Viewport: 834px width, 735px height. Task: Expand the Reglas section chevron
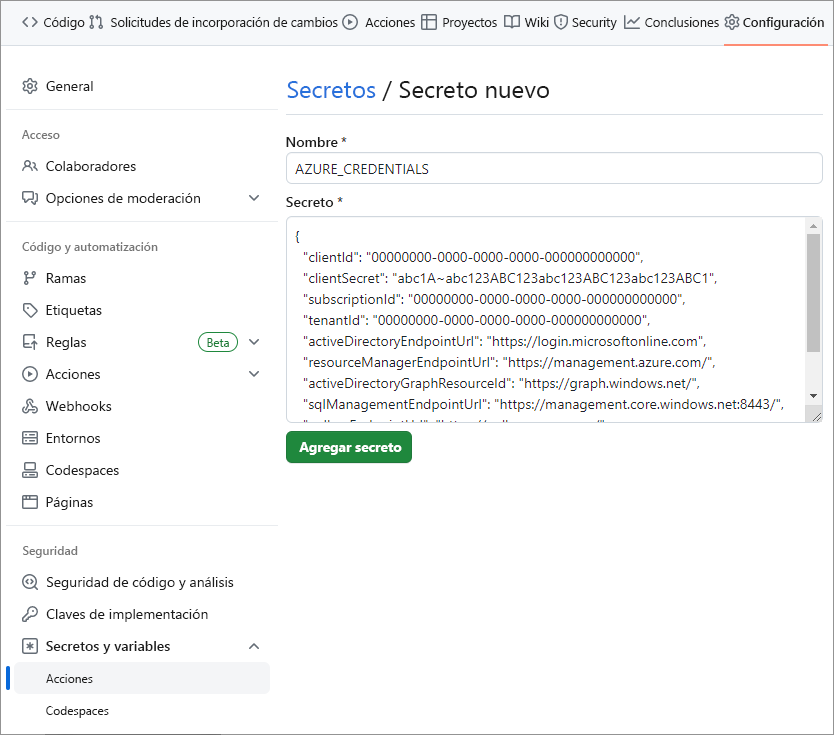pos(254,343)
